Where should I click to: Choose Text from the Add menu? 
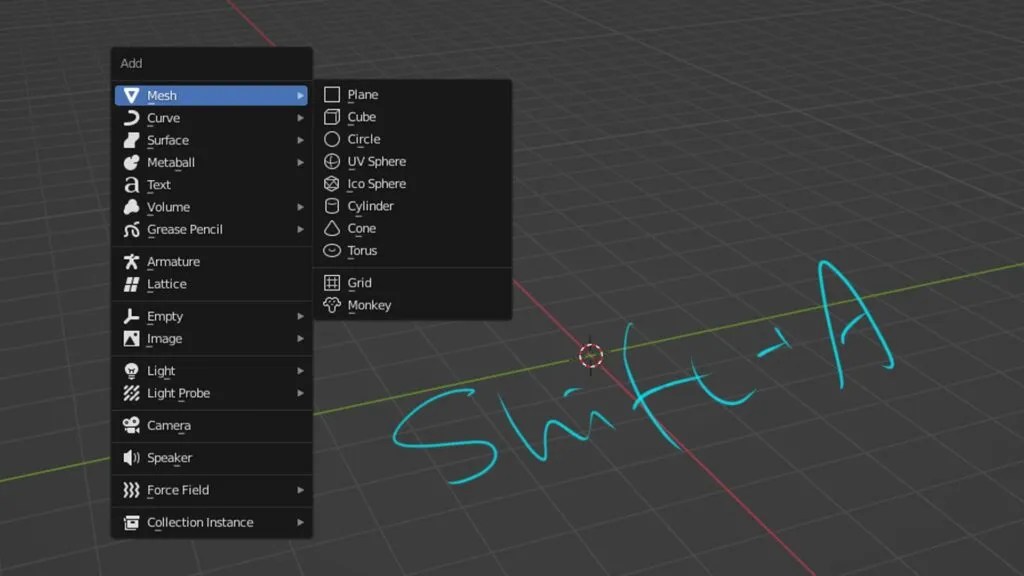(x=157, y=184)
